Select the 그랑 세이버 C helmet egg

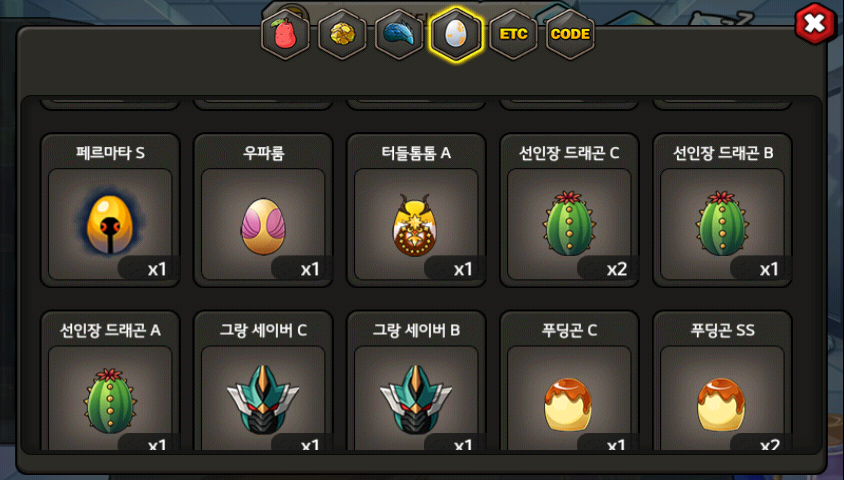pyautogui.click(x=263, y=399)
